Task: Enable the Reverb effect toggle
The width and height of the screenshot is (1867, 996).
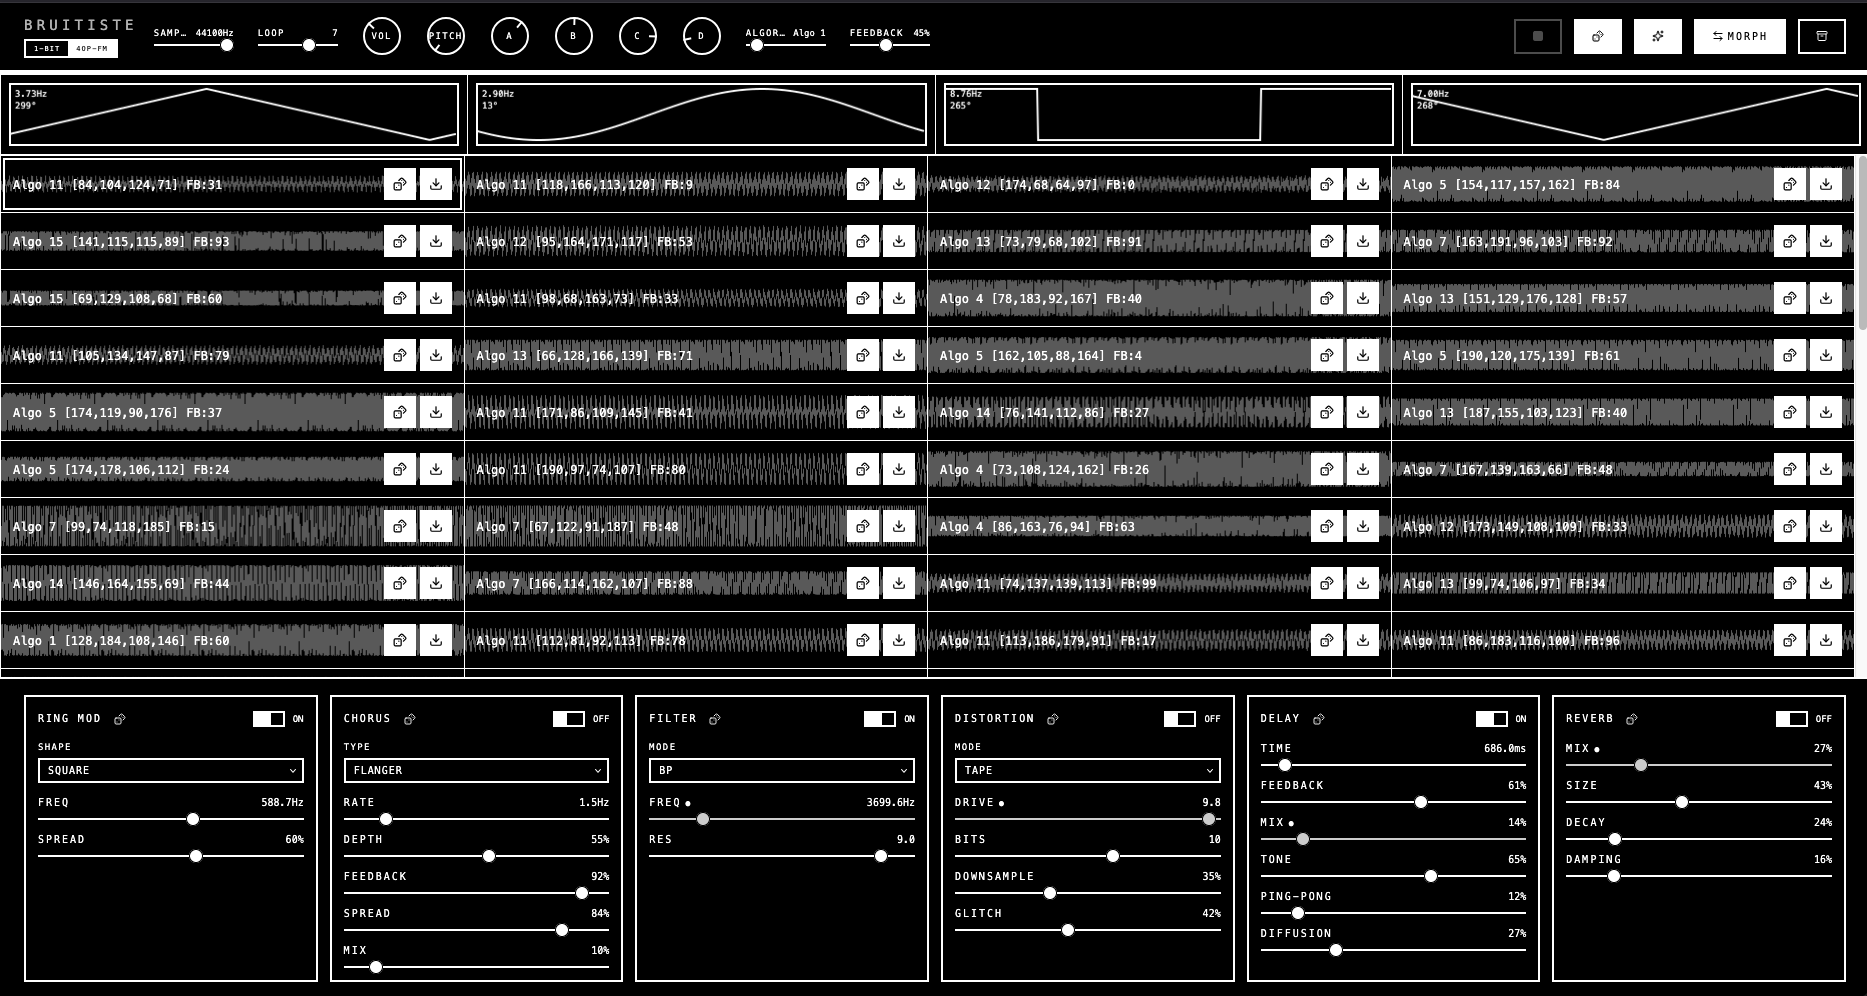Action: [x=1791, y=719]
